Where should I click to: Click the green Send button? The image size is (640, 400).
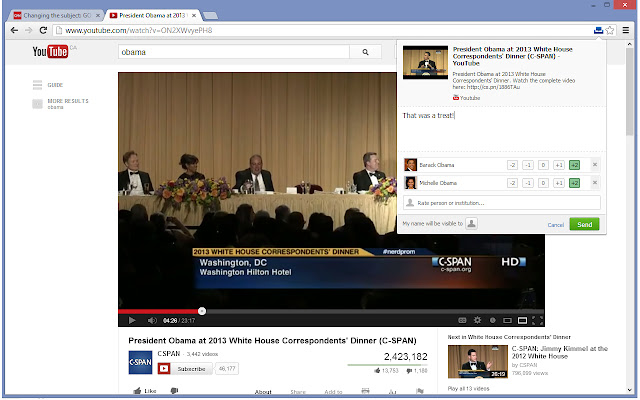pyautogui.click(x=585, y=224)
